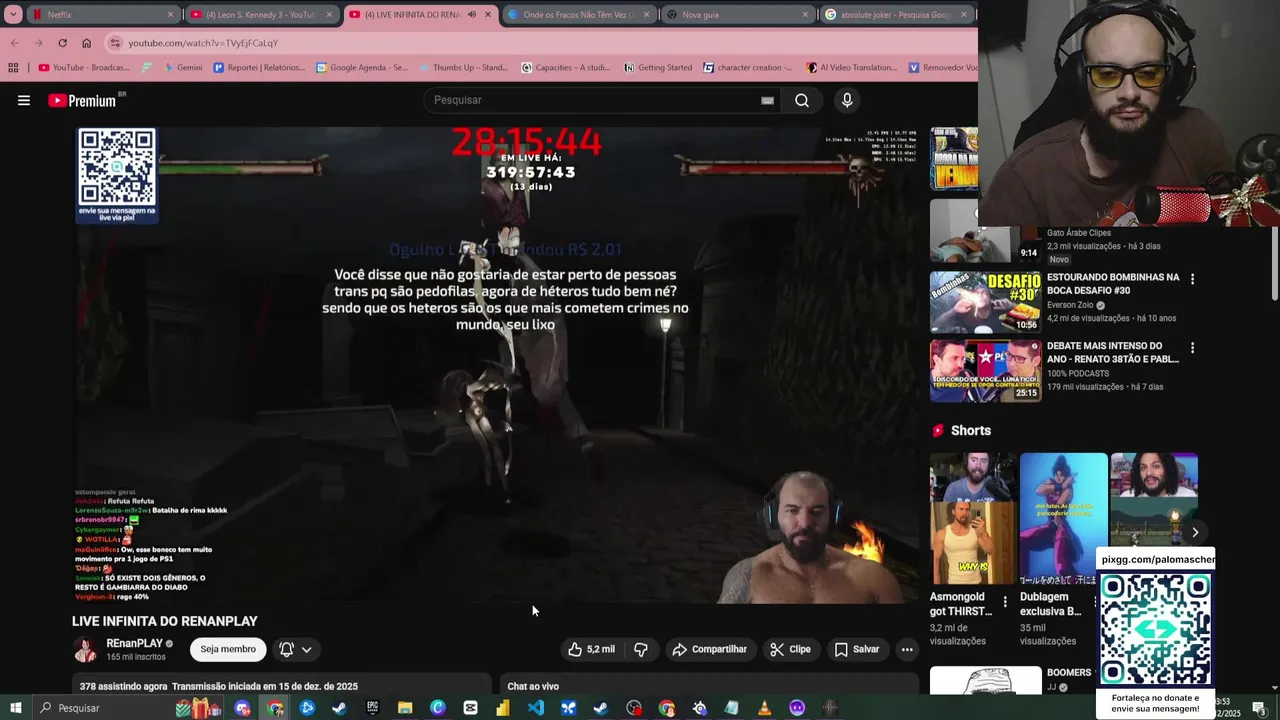1280x720 pixels.
Task: Switch to the Nova guia tab
Action: [738, 15]
